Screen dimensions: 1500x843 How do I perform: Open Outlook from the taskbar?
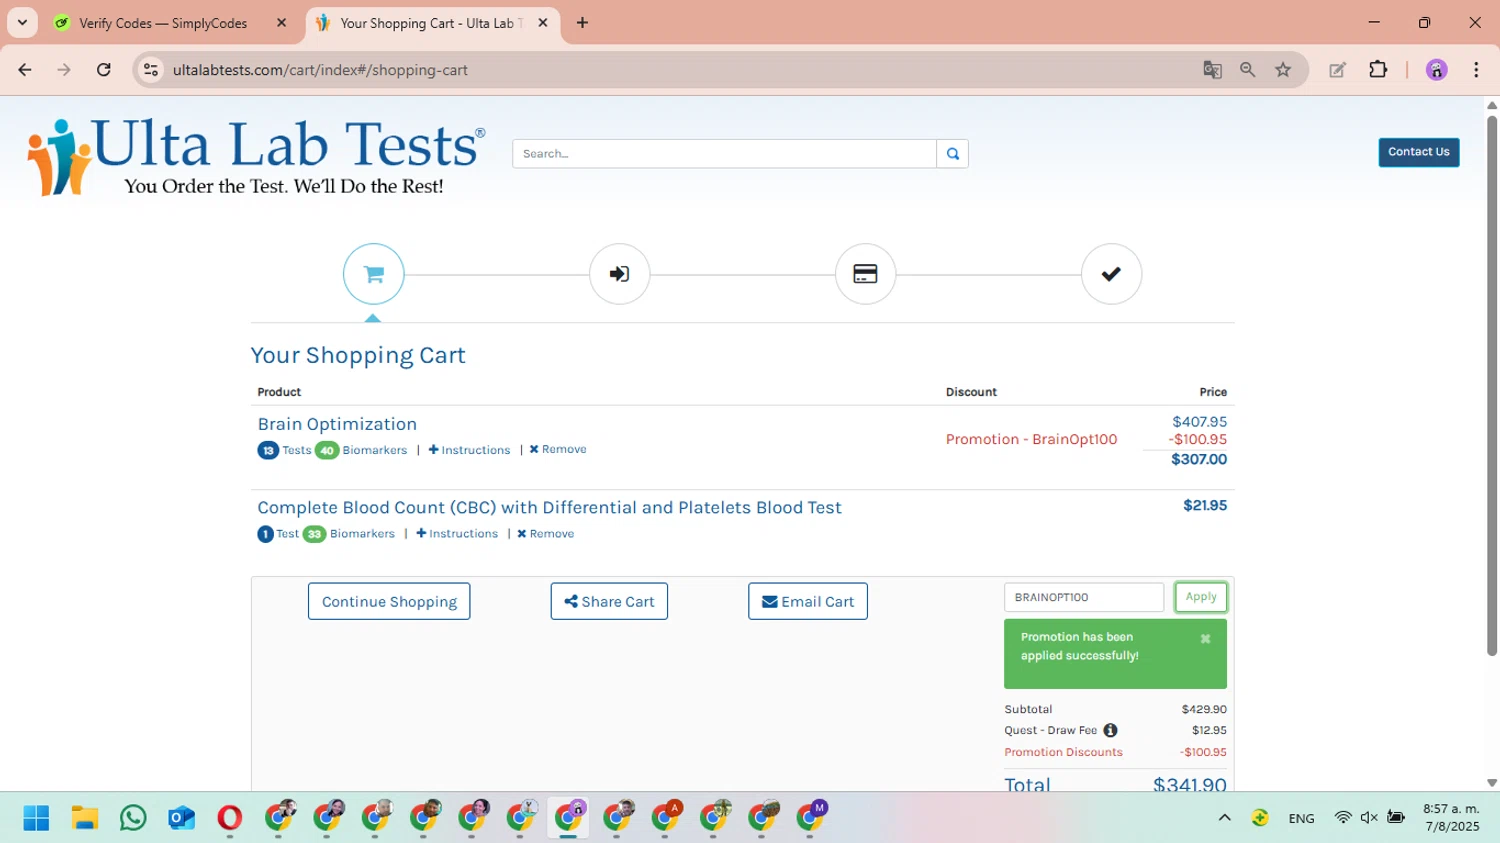[x=181, y=818]
